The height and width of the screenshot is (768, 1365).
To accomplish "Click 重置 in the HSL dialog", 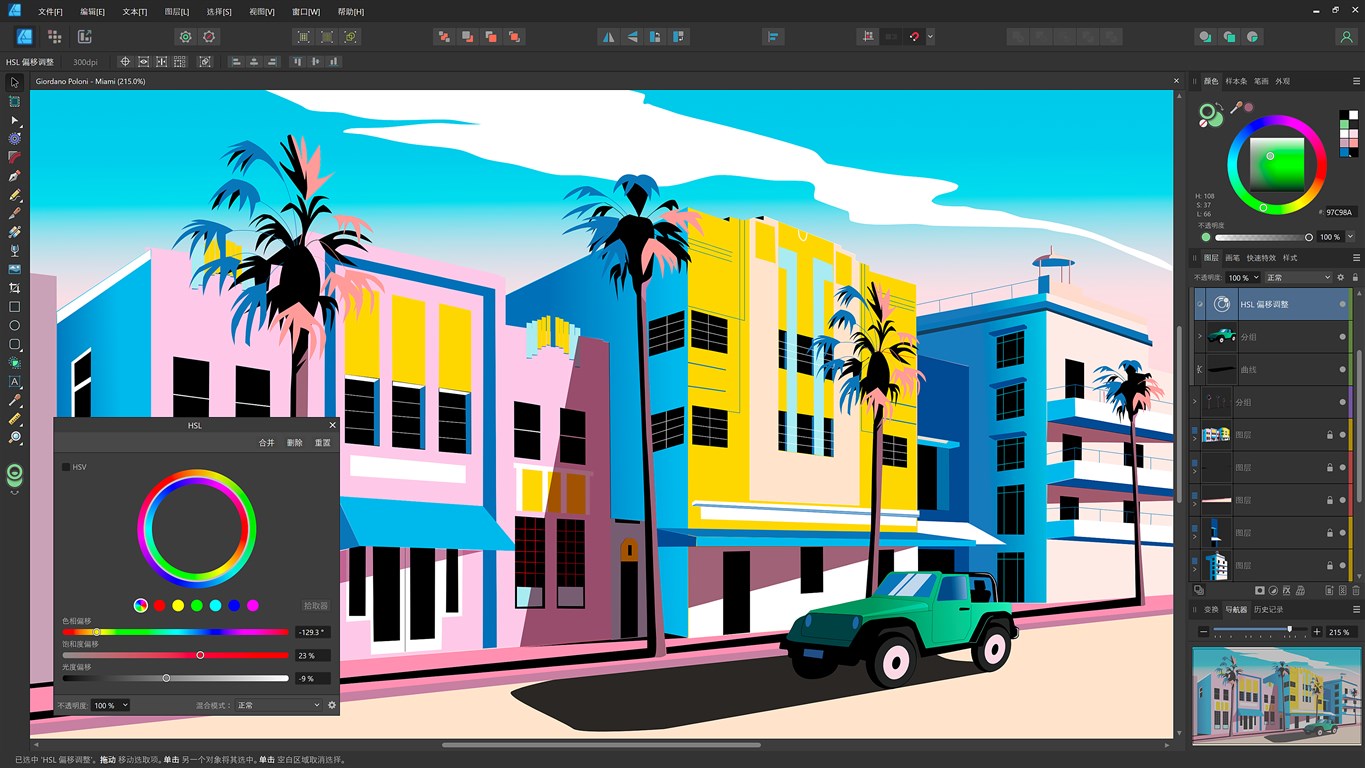I will pos(322,442).
